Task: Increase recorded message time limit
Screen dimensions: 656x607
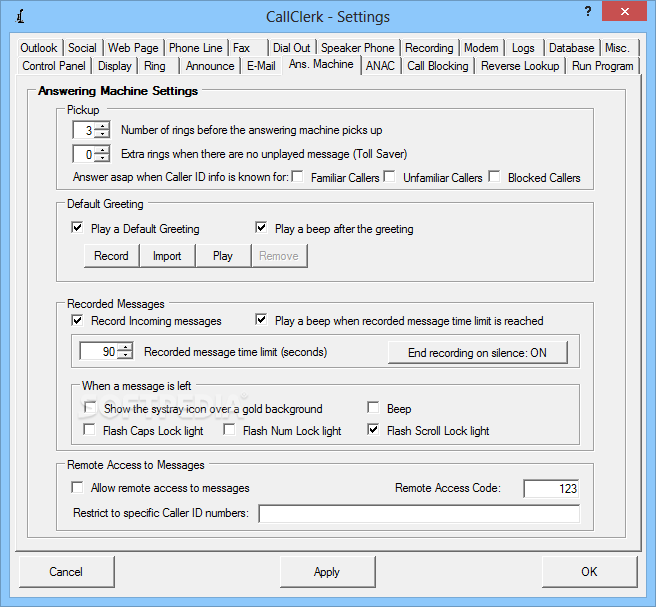Action: tap(125, 347)
